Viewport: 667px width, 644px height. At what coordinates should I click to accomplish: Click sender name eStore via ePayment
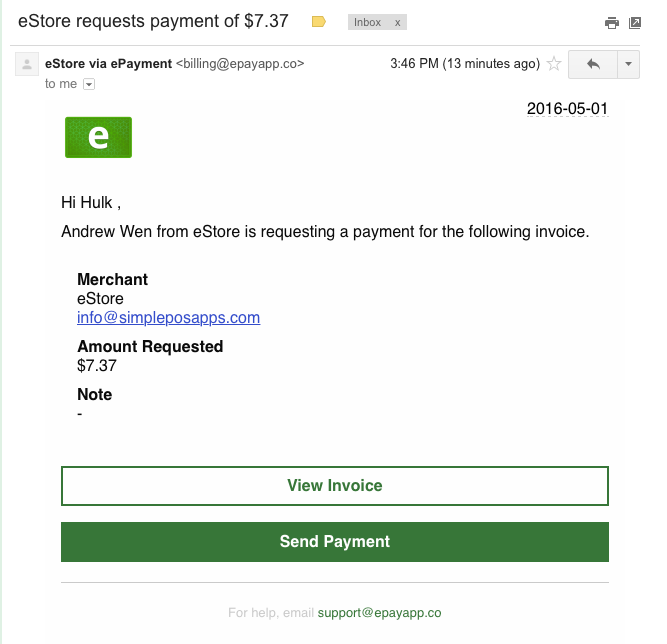point(108,64)
